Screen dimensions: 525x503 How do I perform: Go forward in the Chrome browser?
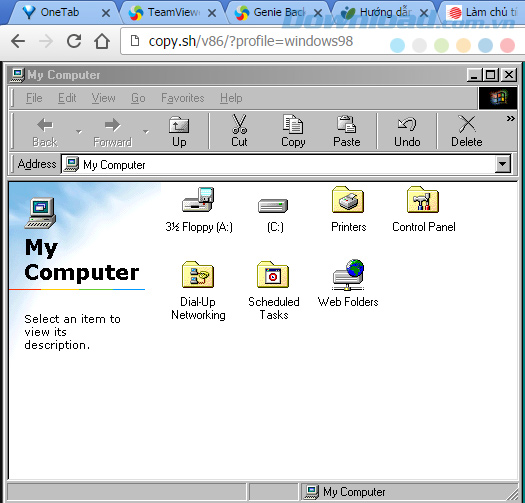pos(46,42)
